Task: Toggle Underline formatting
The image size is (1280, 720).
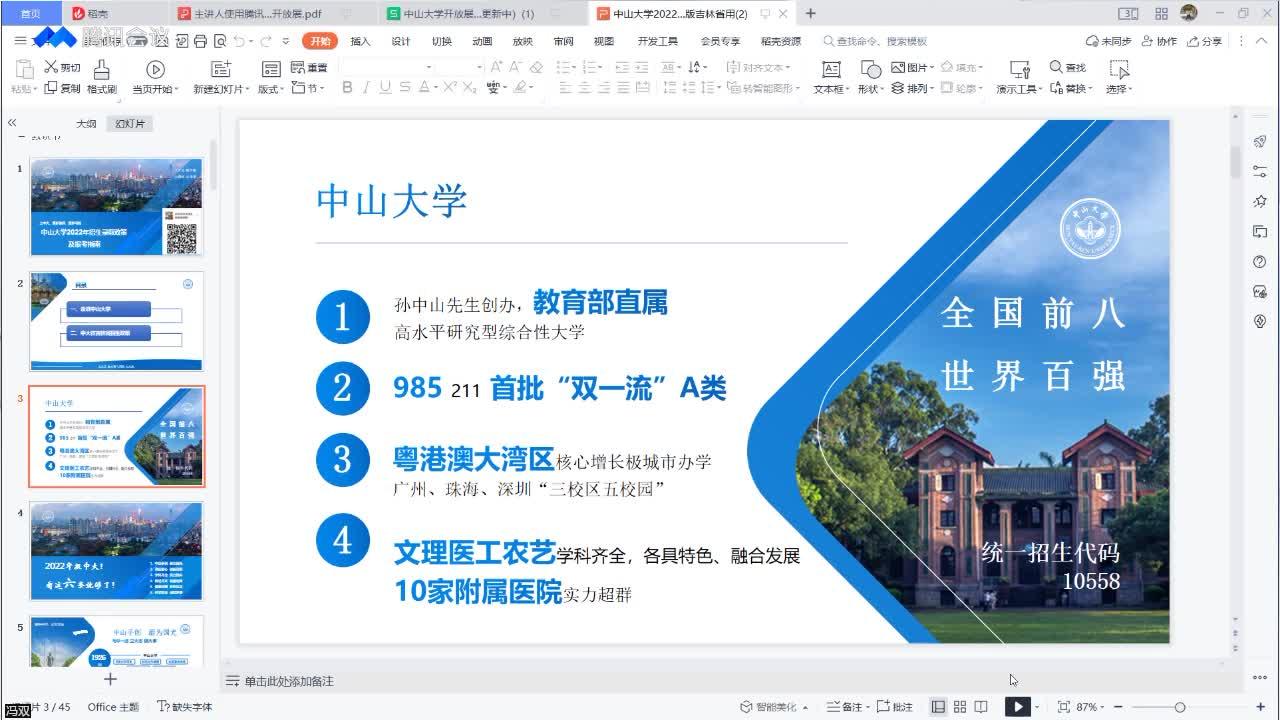Action: [385, 88]
